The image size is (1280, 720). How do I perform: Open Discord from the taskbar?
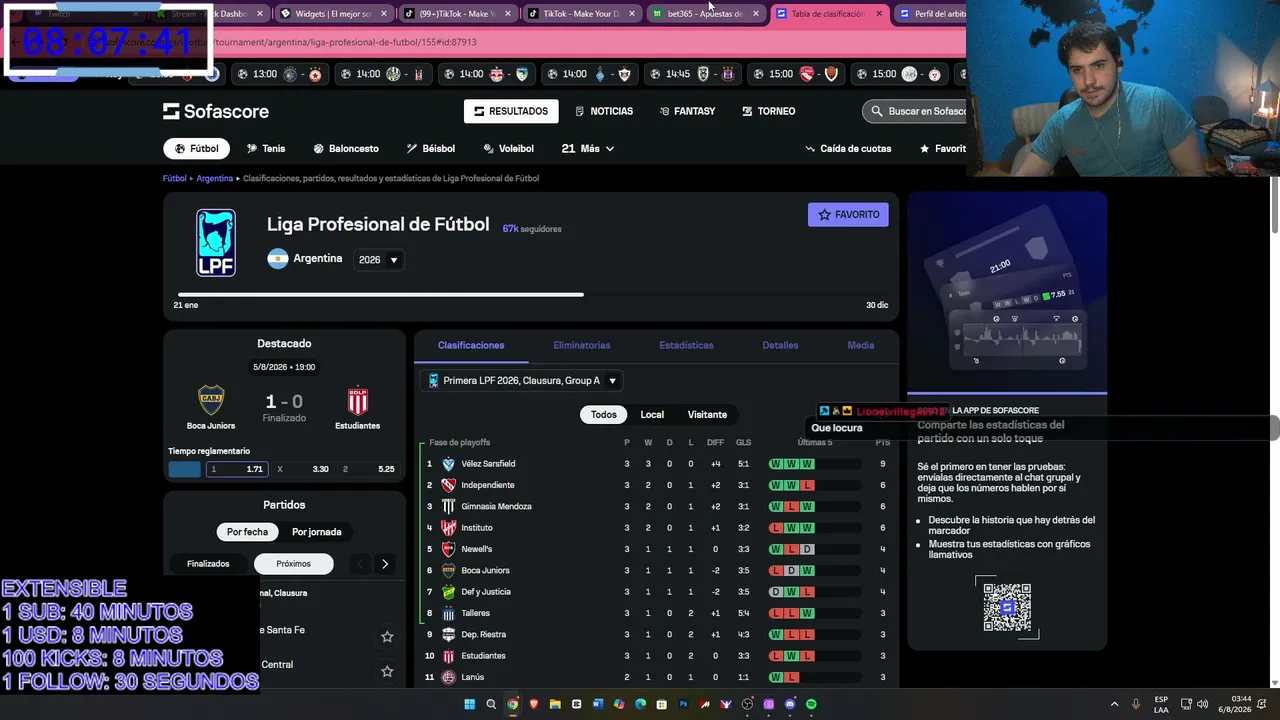coord(790,704)
